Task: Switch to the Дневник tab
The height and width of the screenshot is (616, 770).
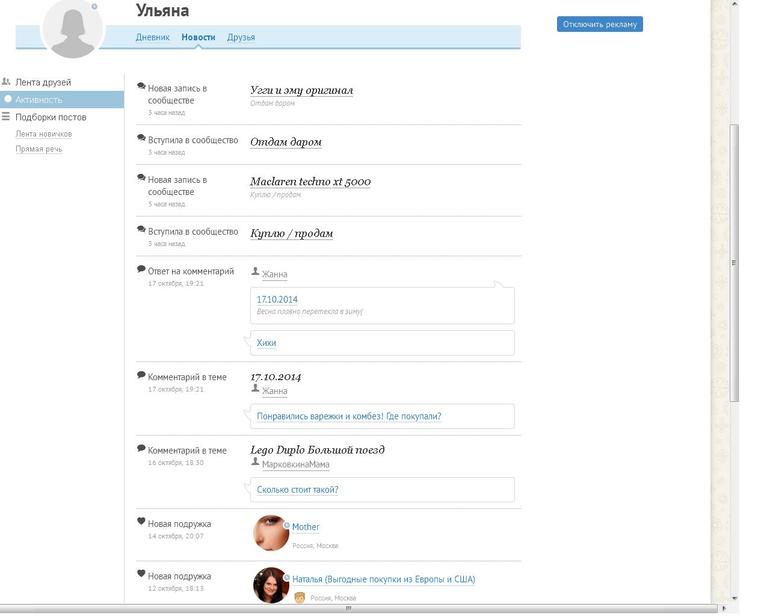Action: [x=153, y=37]
